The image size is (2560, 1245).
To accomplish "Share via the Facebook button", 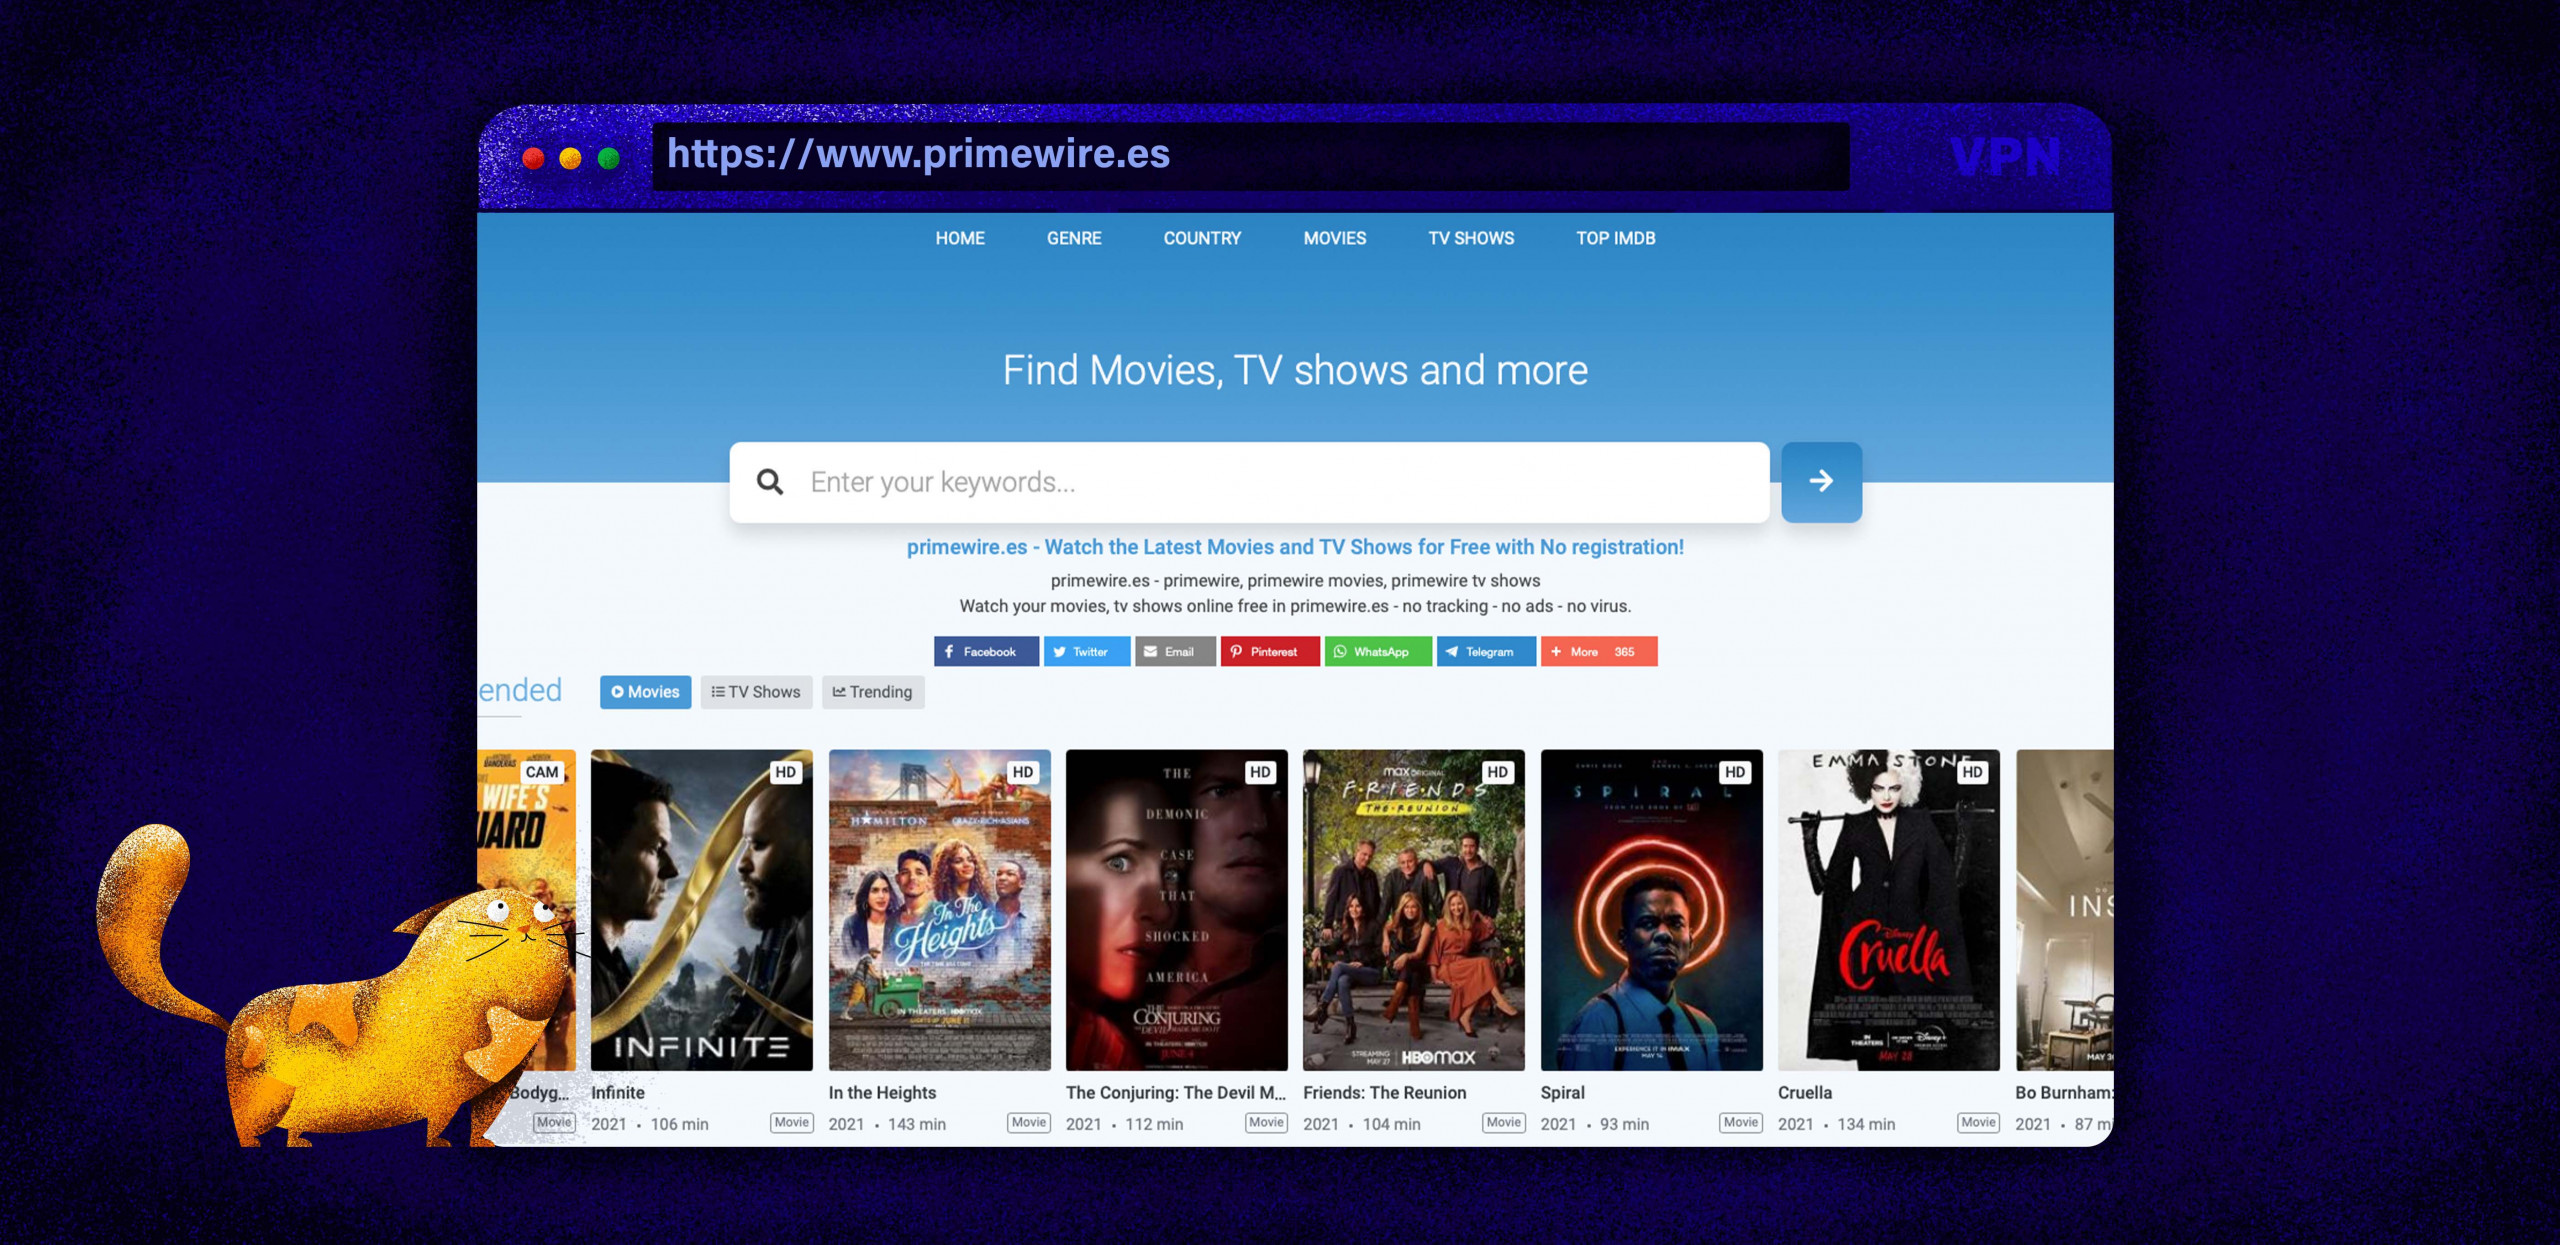I will point(986,651).
